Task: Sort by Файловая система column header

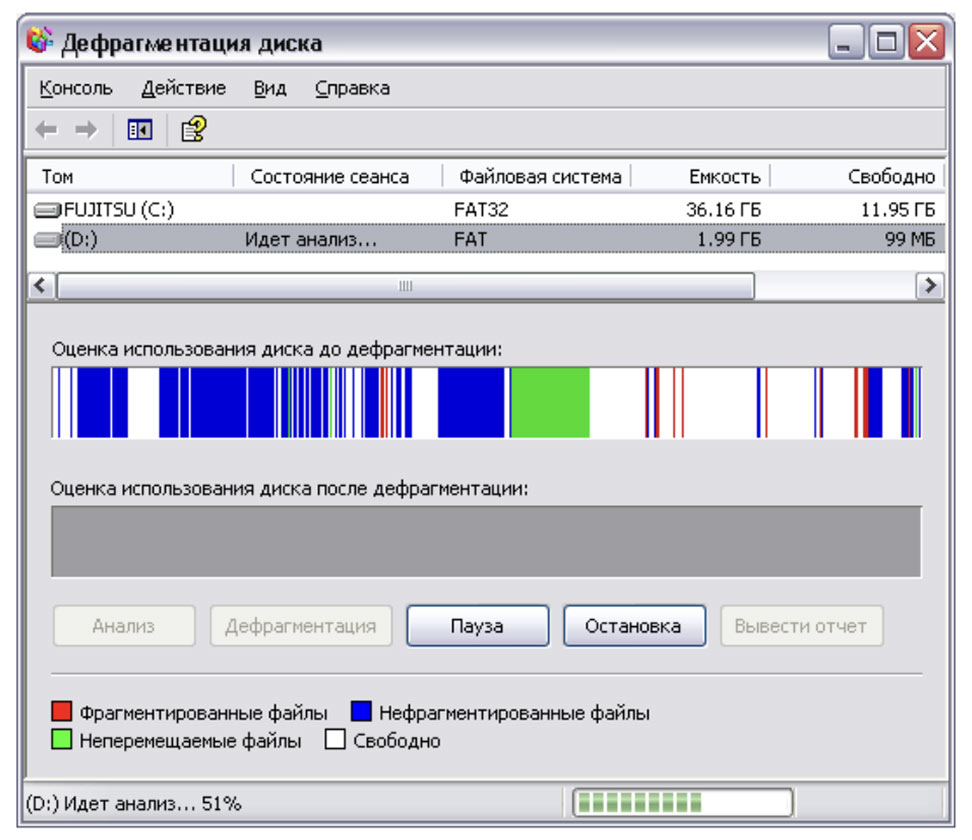Action: point(537,177)
